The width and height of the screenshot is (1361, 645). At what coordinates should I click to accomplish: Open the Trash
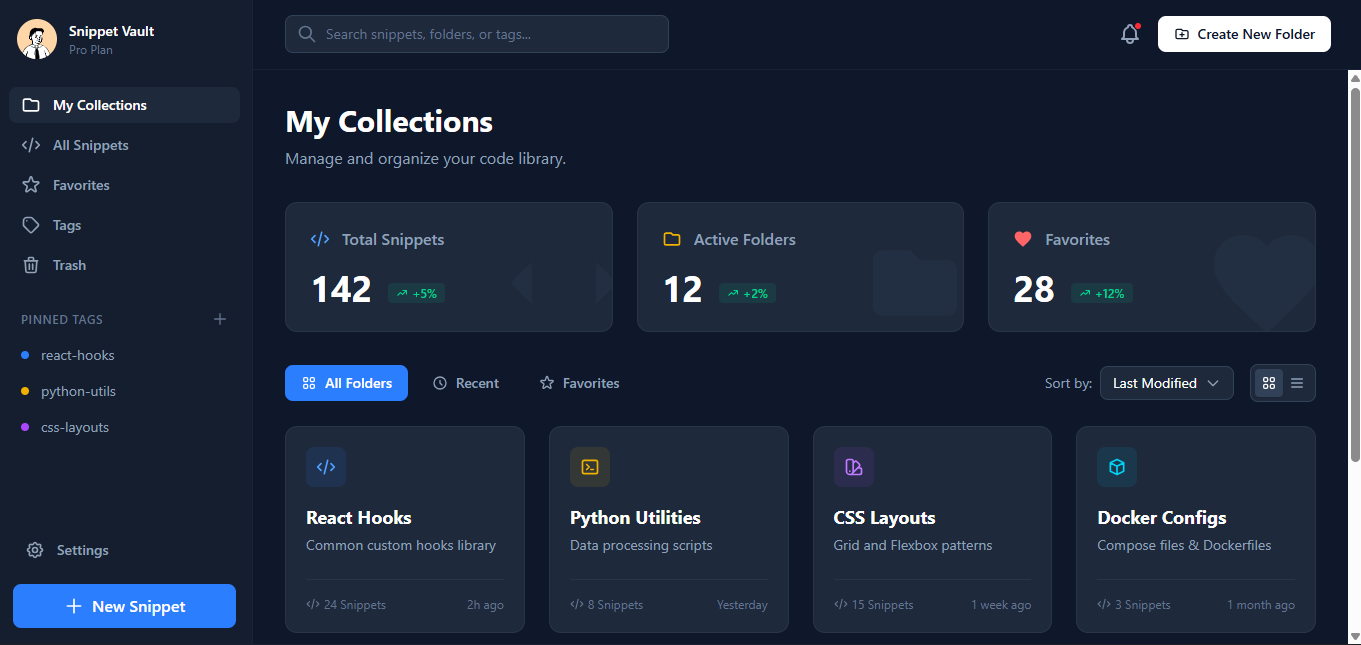[69, 265]
